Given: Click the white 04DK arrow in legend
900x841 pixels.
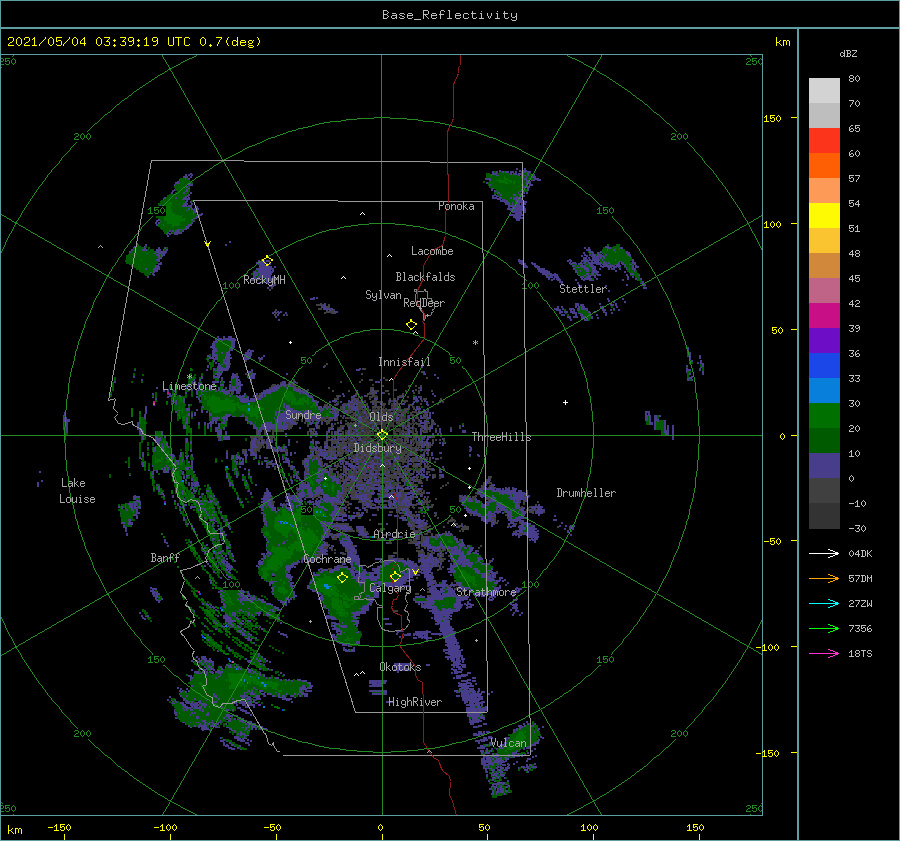Looking at the screenshot, I should click(x=824, y=553).
